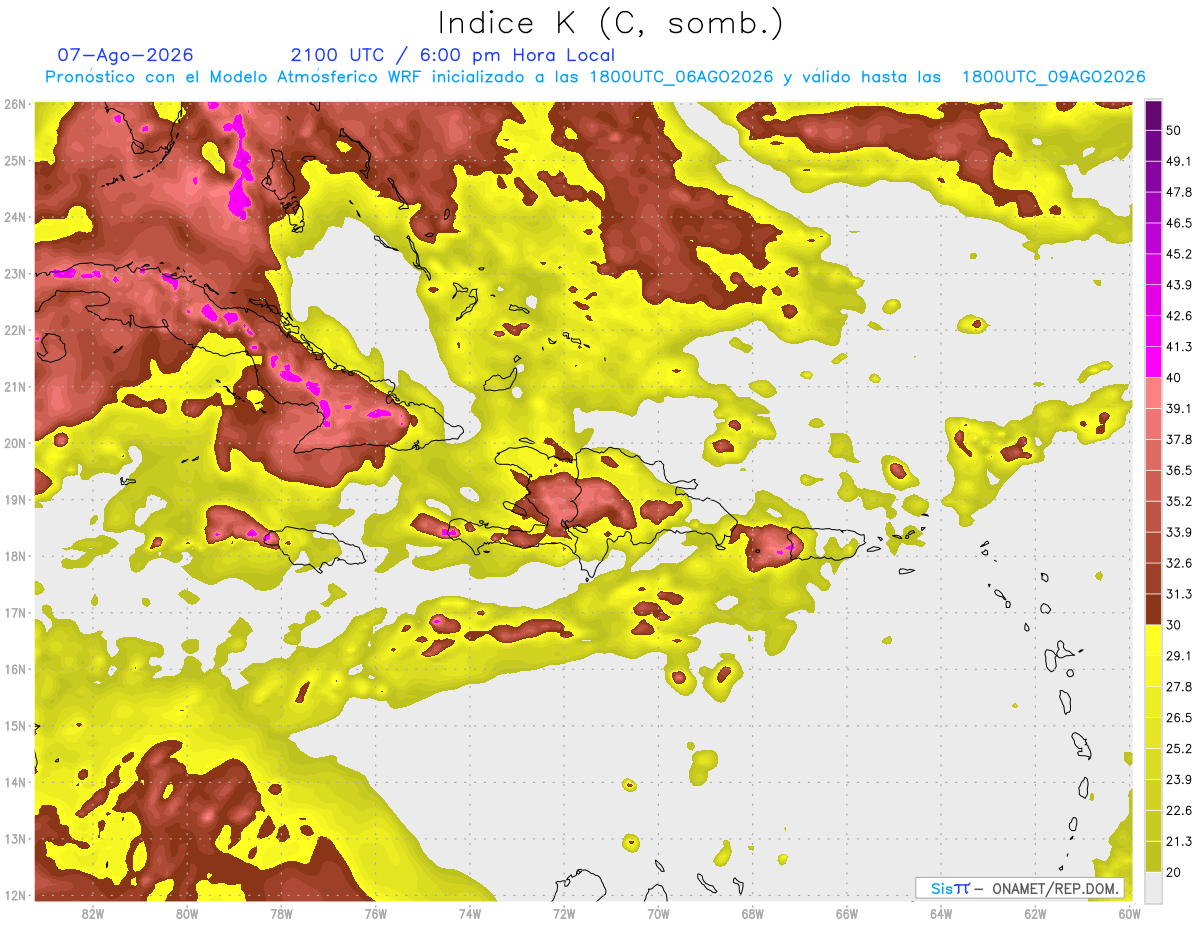Click the color bar value '49.1'
Image resolution: width=1200 pixels, height=927 pixels.
pos(1179,161)
